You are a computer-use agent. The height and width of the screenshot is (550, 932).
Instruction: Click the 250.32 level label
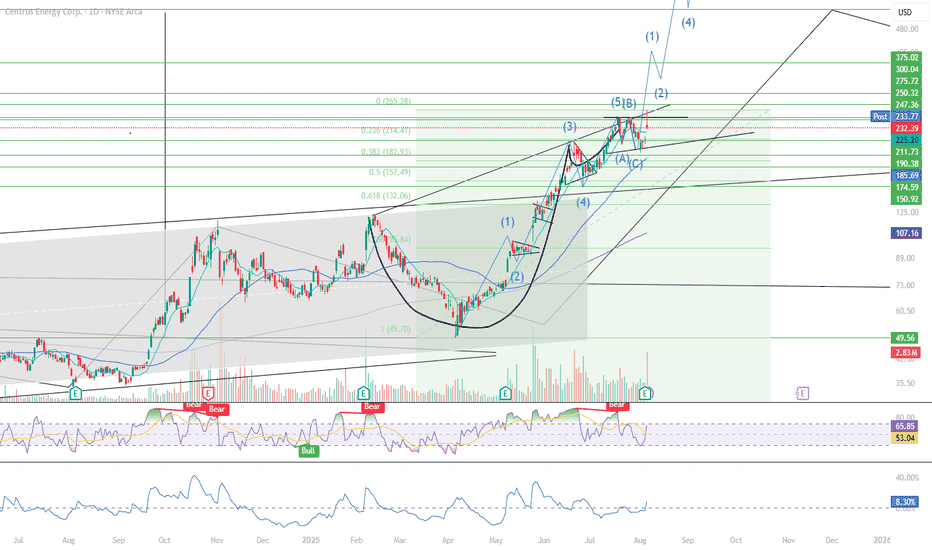click(906, 93)
